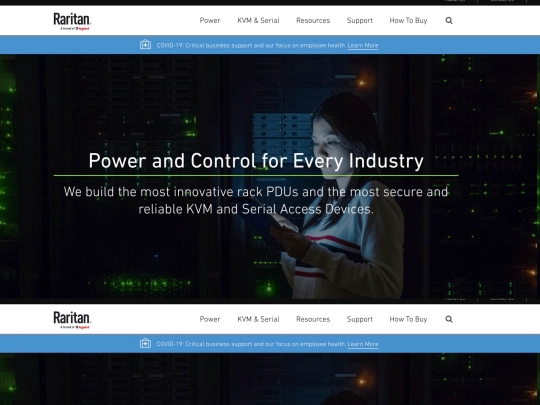Open How To Buy in the top header
This screenshot has width=540, height=405.
click(x=408, y=21)
